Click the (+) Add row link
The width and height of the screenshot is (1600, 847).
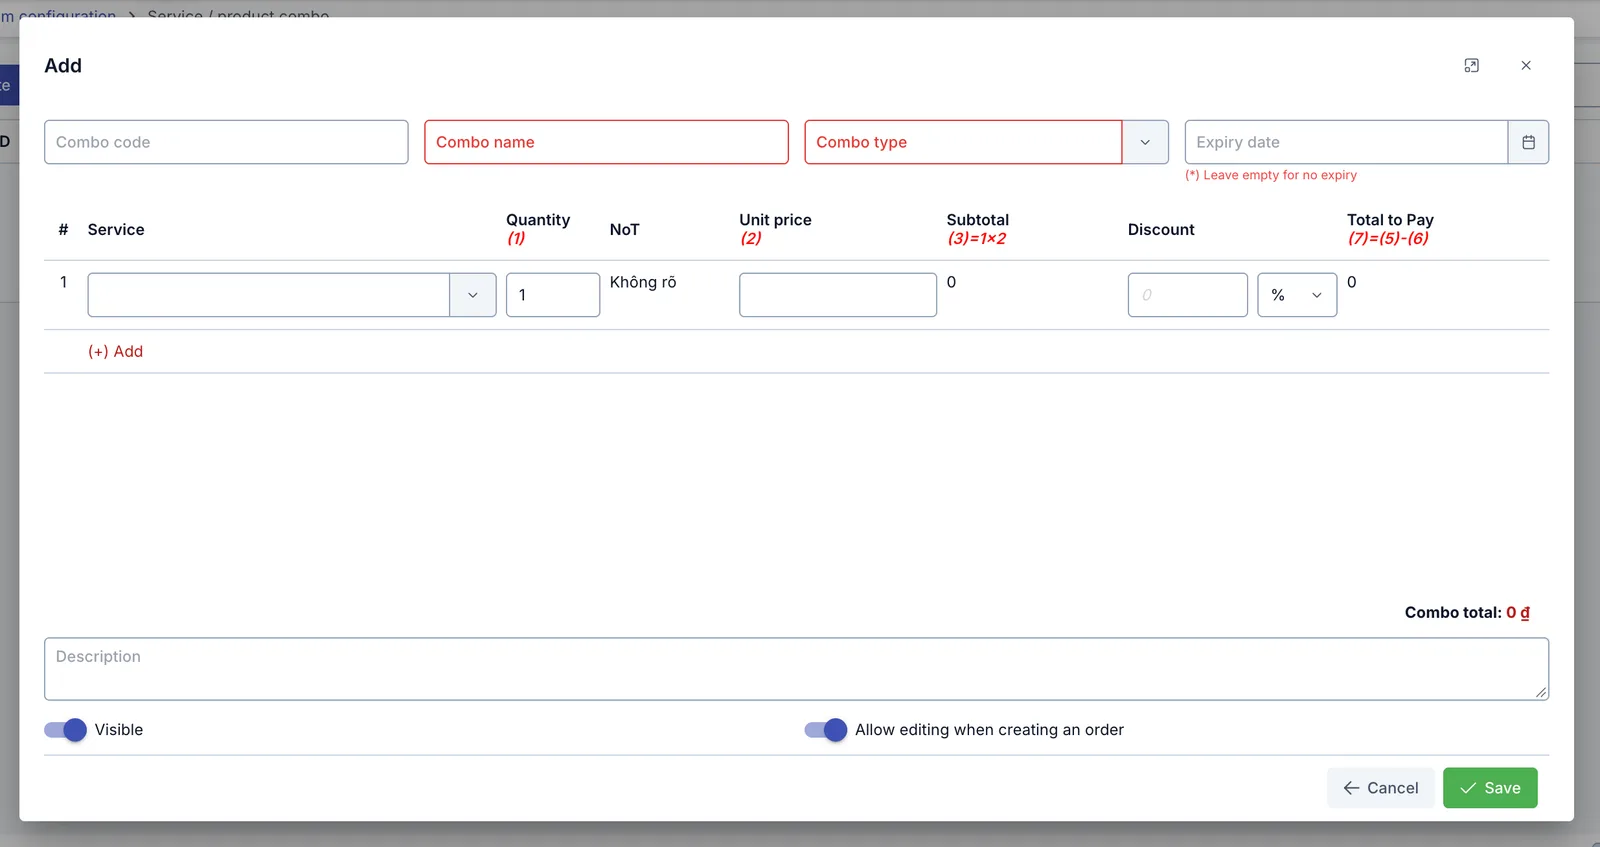115,352
